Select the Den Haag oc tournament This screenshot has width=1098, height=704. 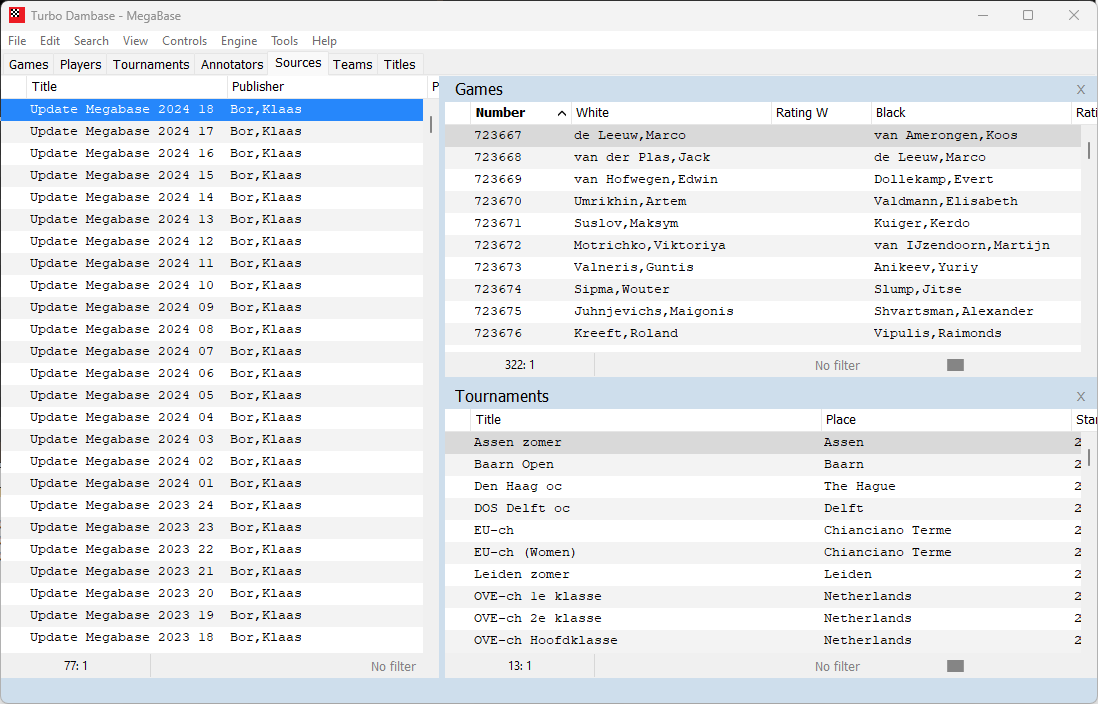tap(763, 486)
